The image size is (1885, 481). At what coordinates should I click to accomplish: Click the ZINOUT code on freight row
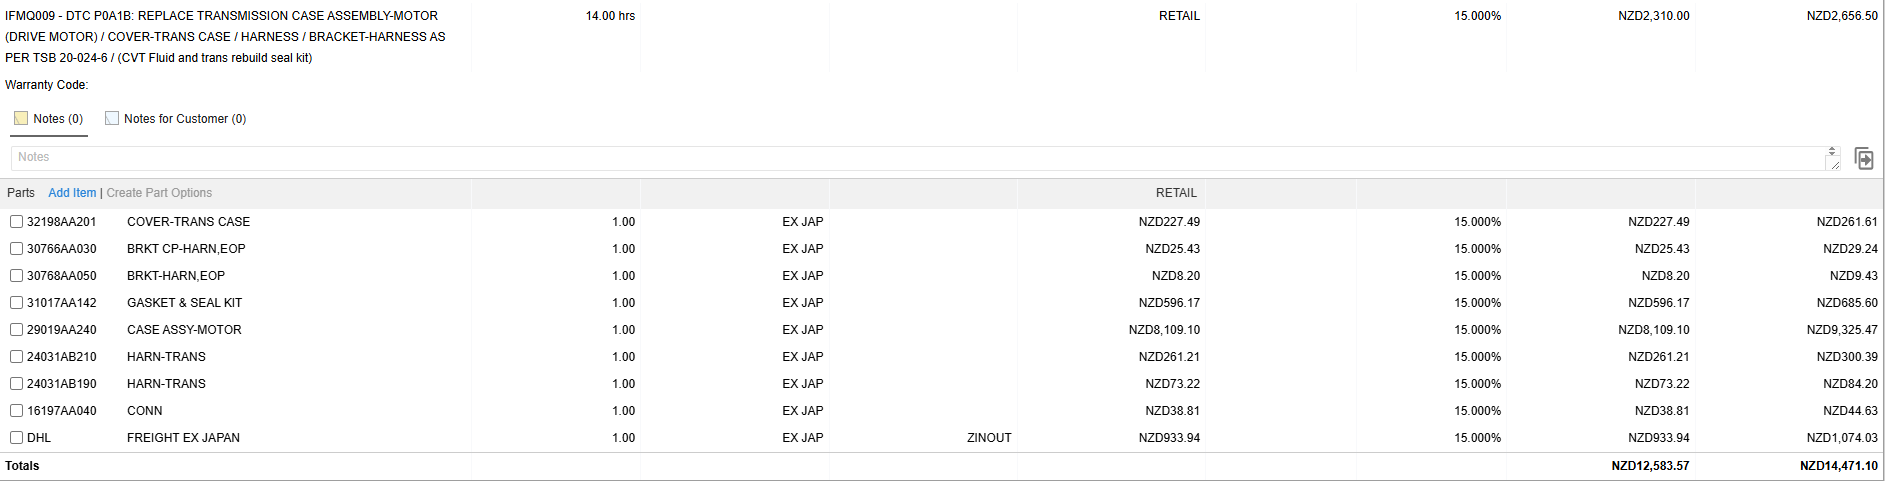coord(989,438)
